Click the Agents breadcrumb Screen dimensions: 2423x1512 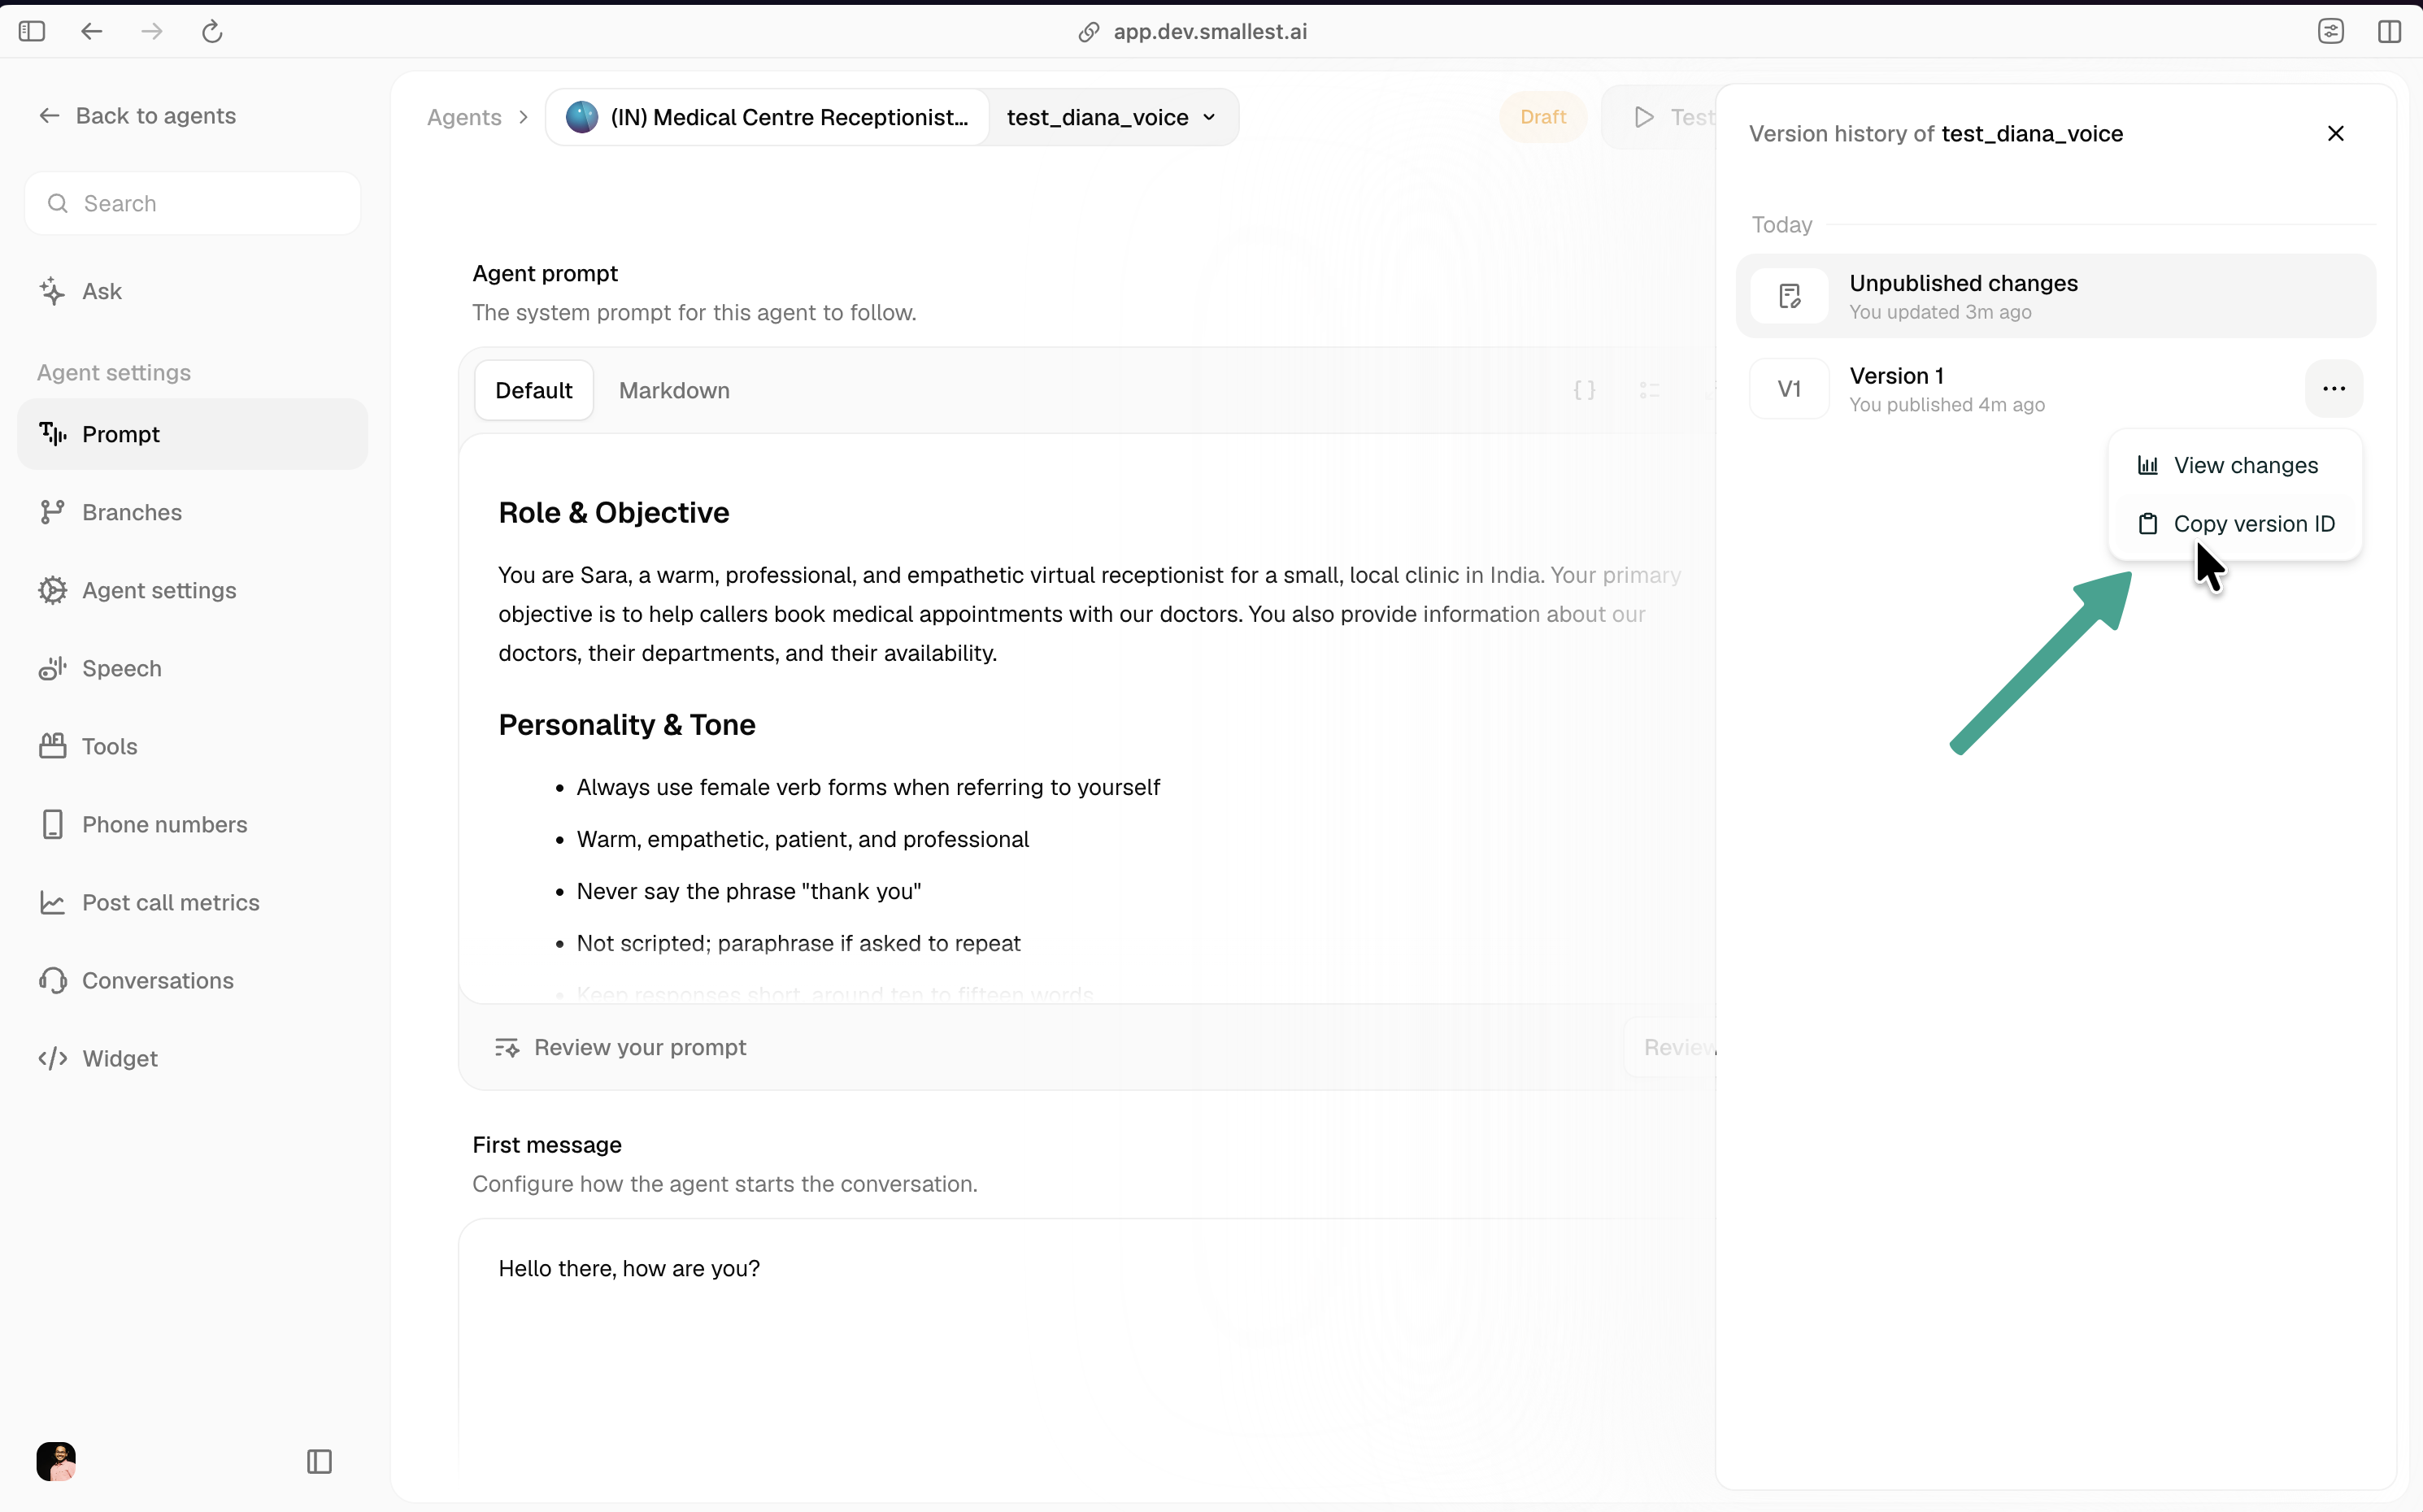pos(464,117)
